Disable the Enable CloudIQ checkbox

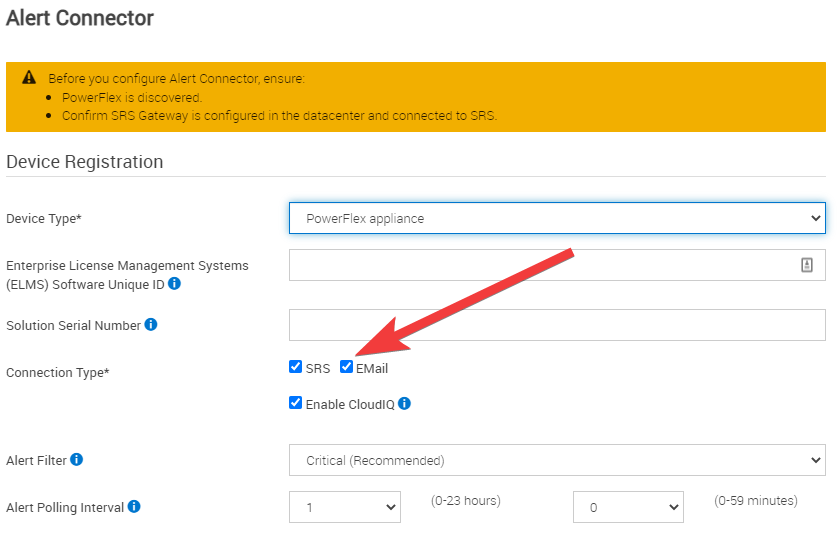click(296, 403)
